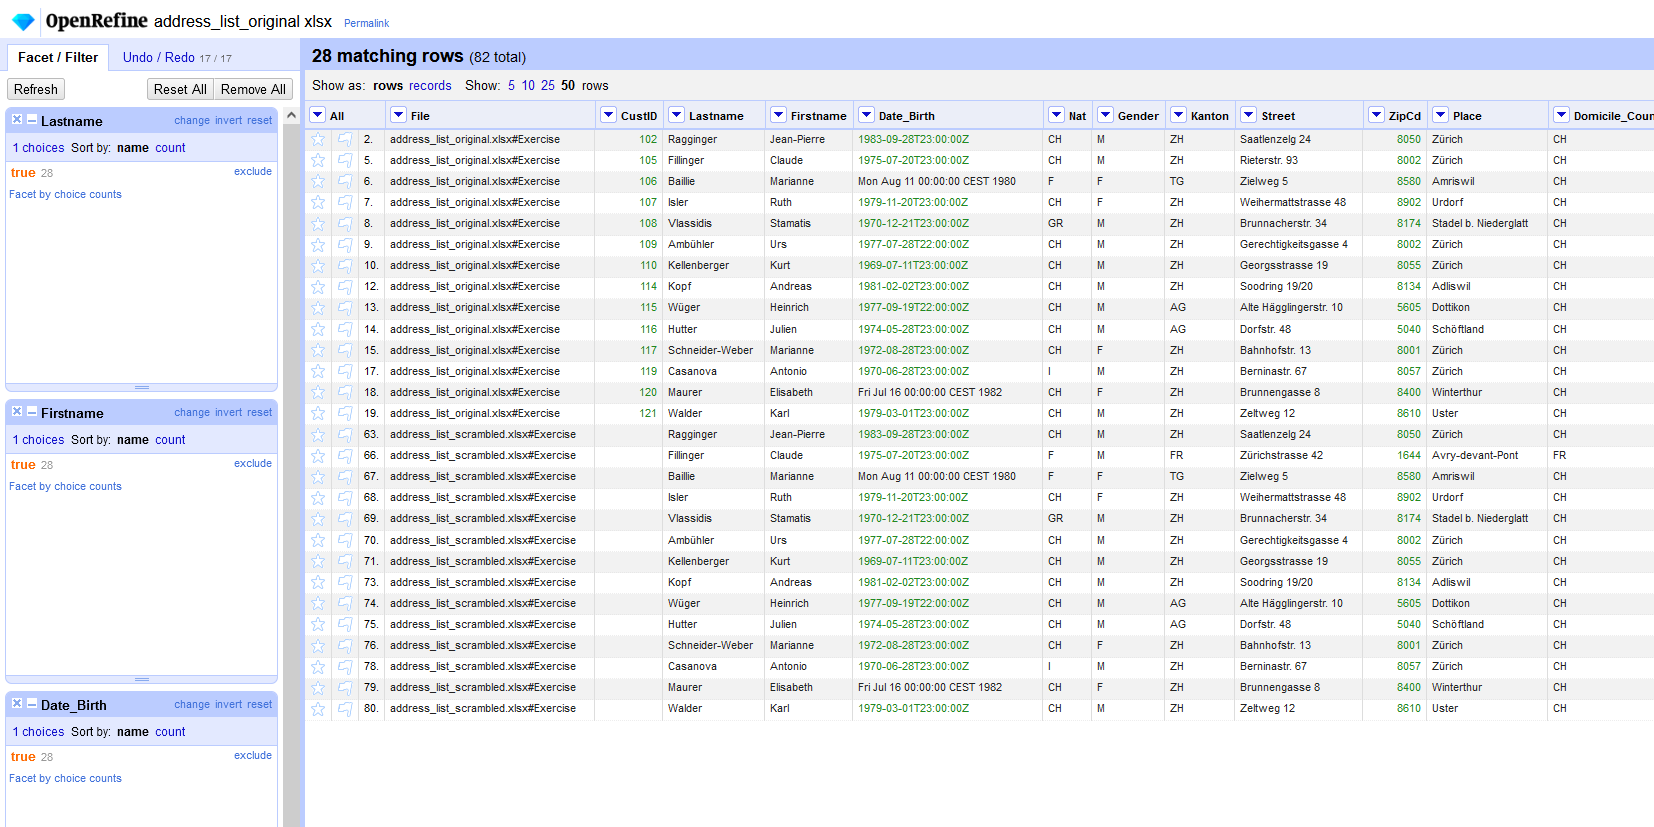Flag row 6 for Baillie
This screenshot has height=827, width=1654.
pos(345,182)
